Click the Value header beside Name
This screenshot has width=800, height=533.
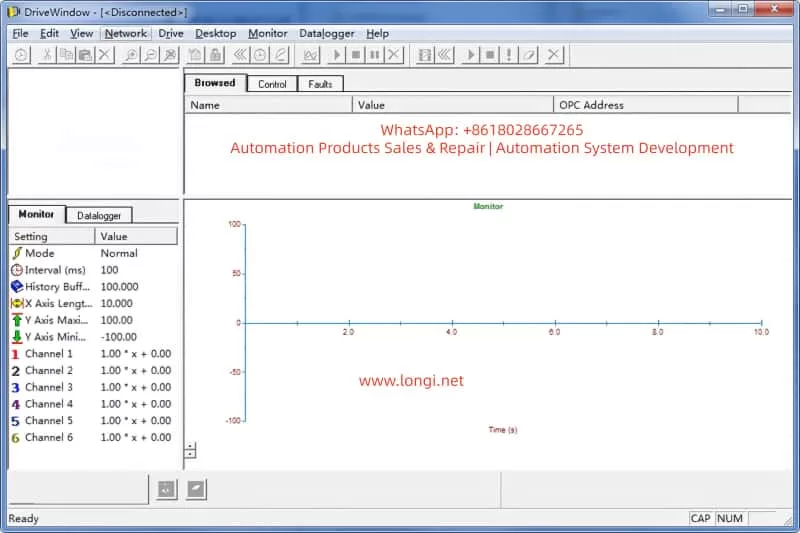click(x=453, y=105)
